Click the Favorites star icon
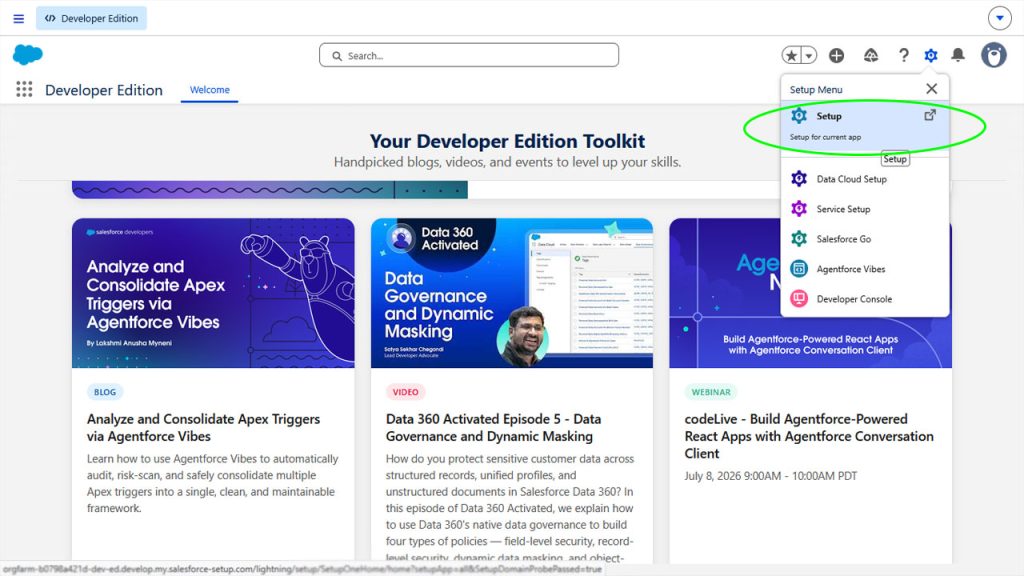Screen dimensions: 1024x576 pos(792,56)
